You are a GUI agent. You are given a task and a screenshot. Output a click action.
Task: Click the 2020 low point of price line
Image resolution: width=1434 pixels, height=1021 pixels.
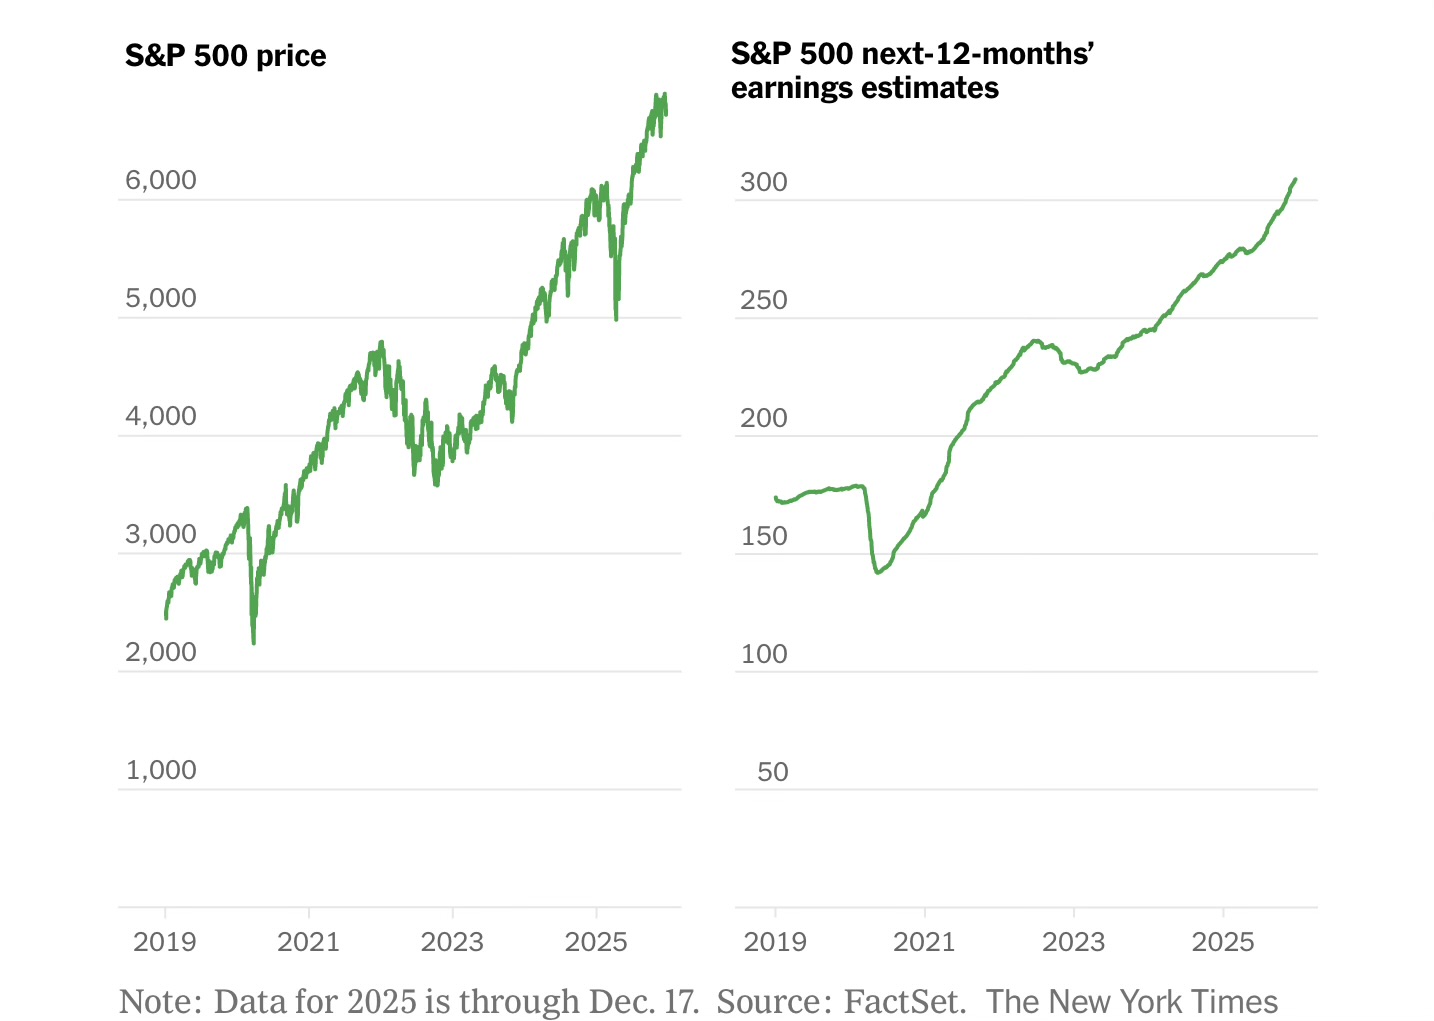[x=253, y=641]
